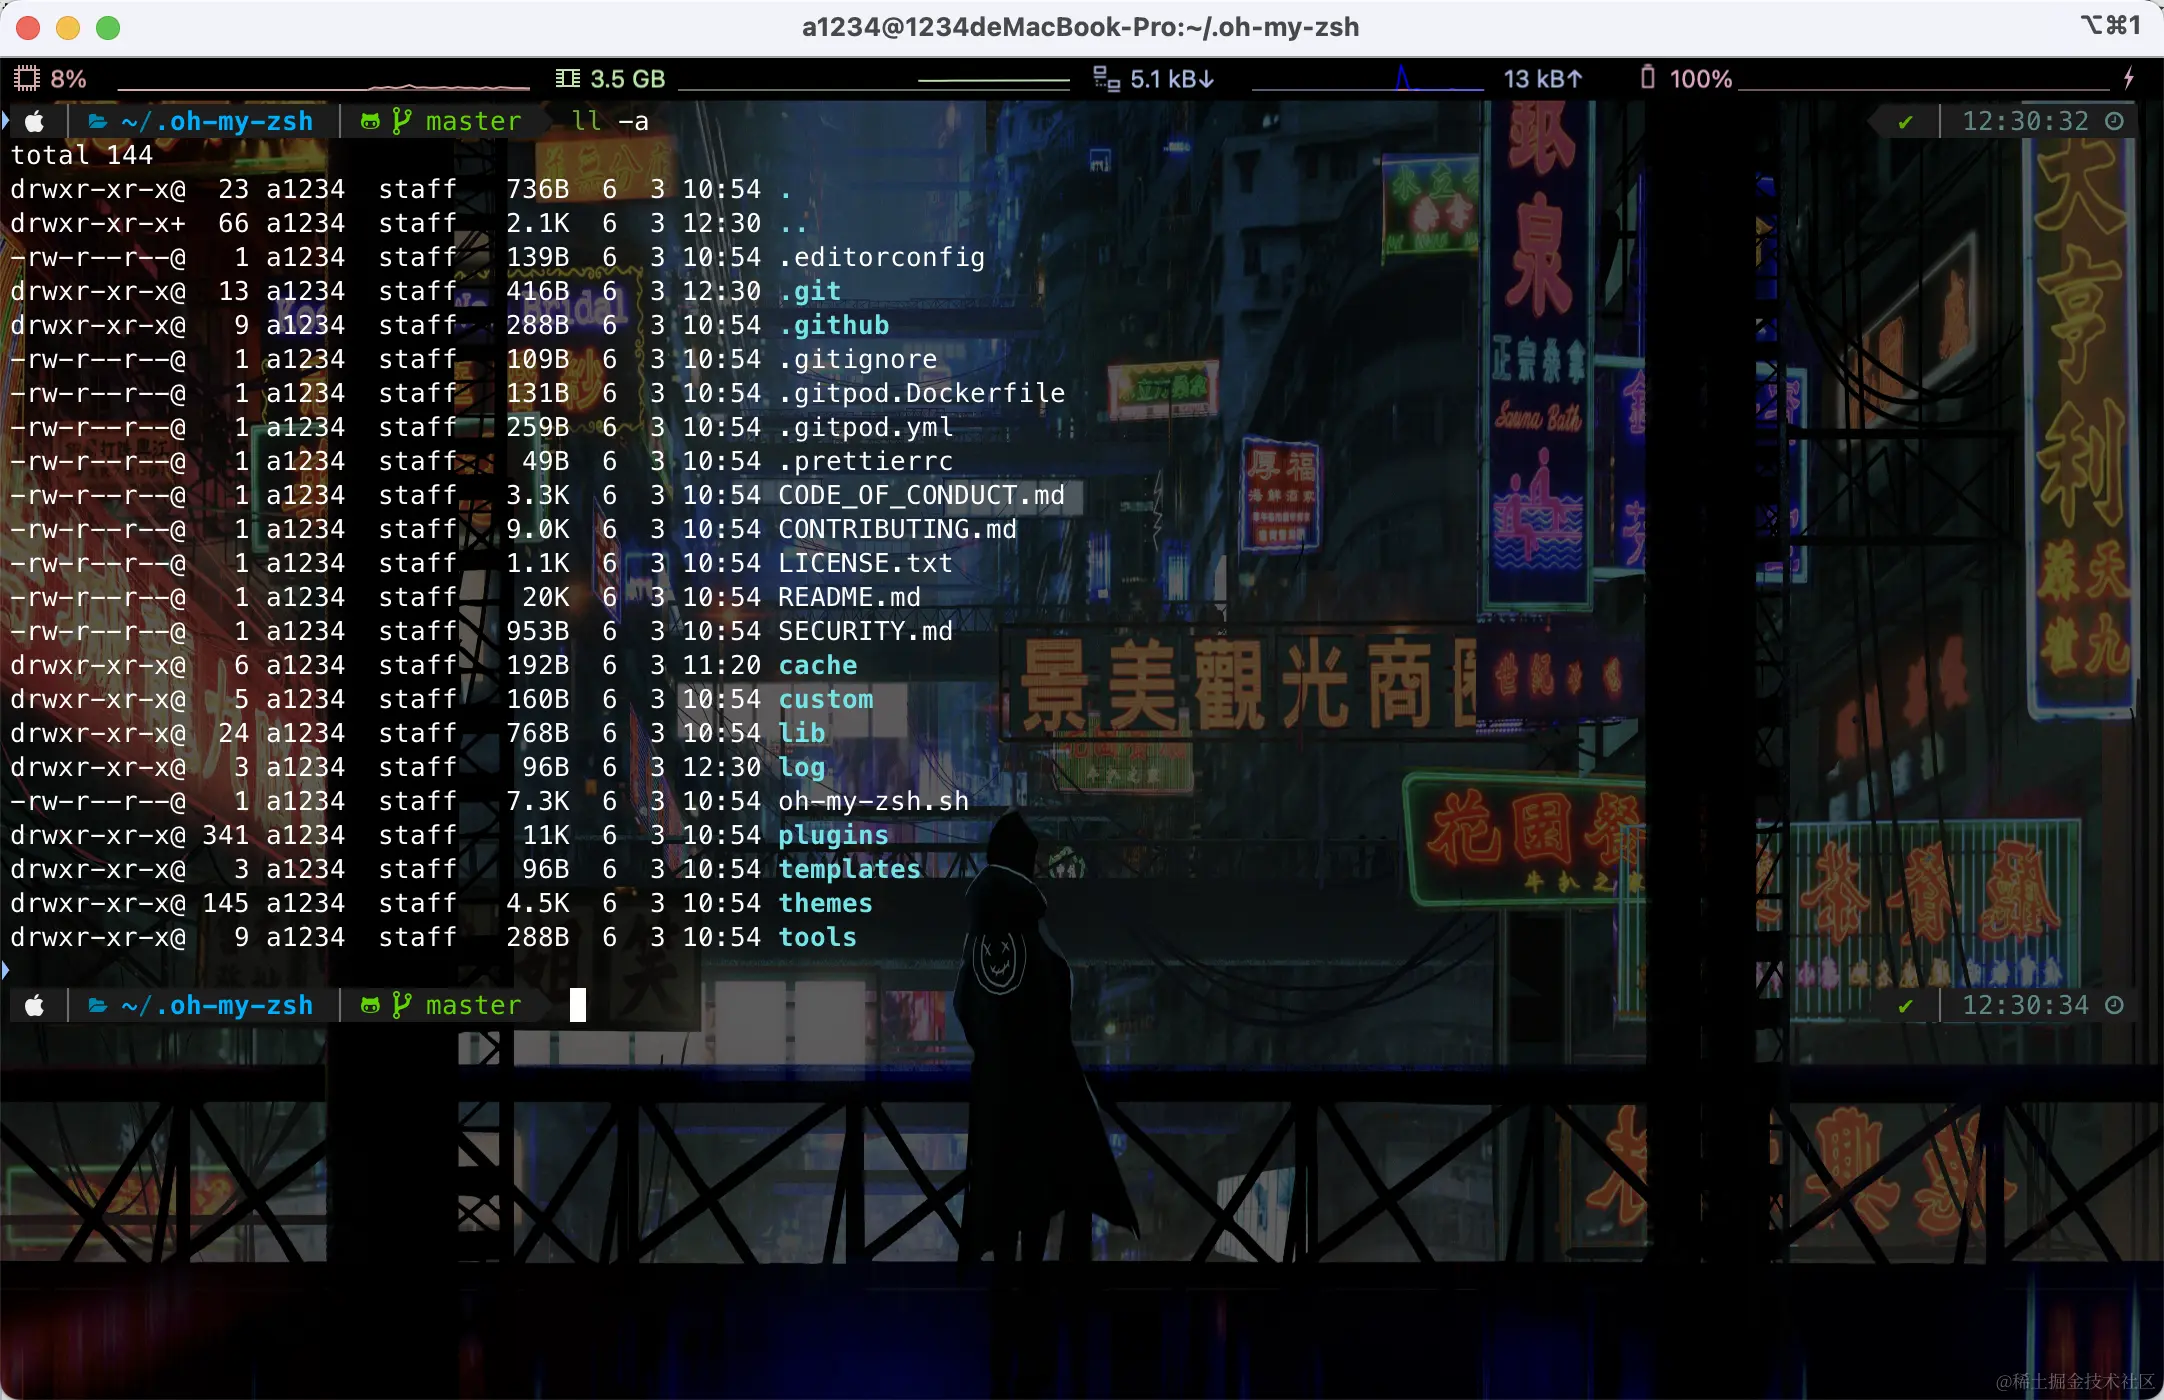Viewport: 2164px width, 1400px height.
Task: Click the README.md file name
Action: [x=850, y=597]
